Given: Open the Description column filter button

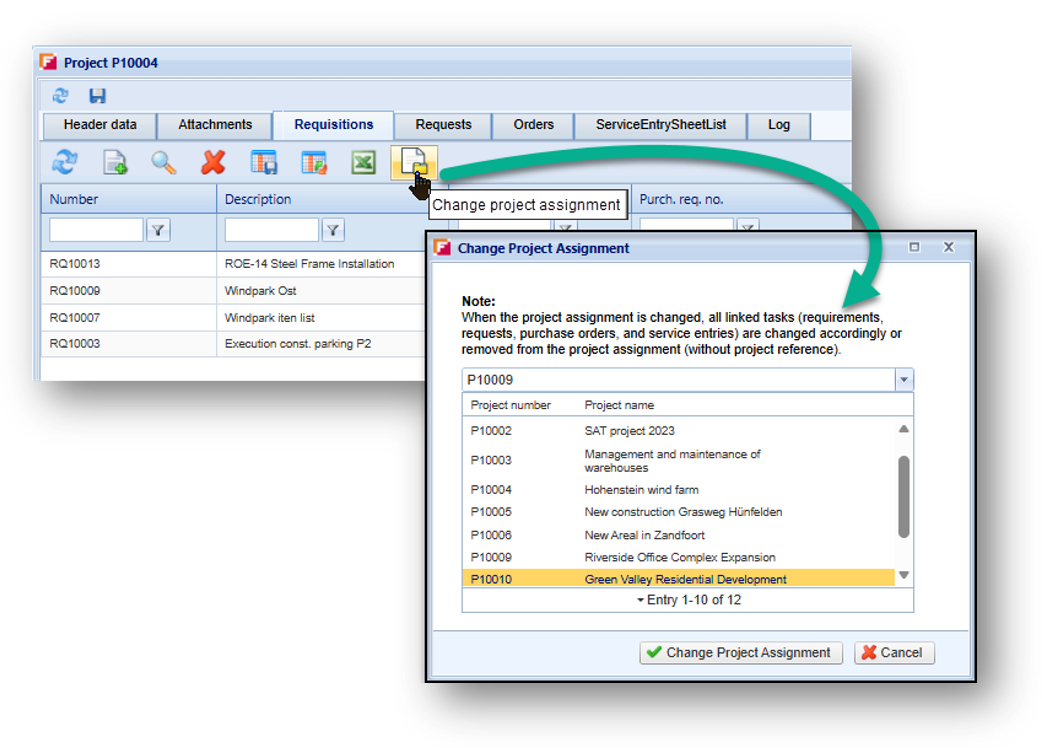Looking at the screenshot, I should coord(333,231).
